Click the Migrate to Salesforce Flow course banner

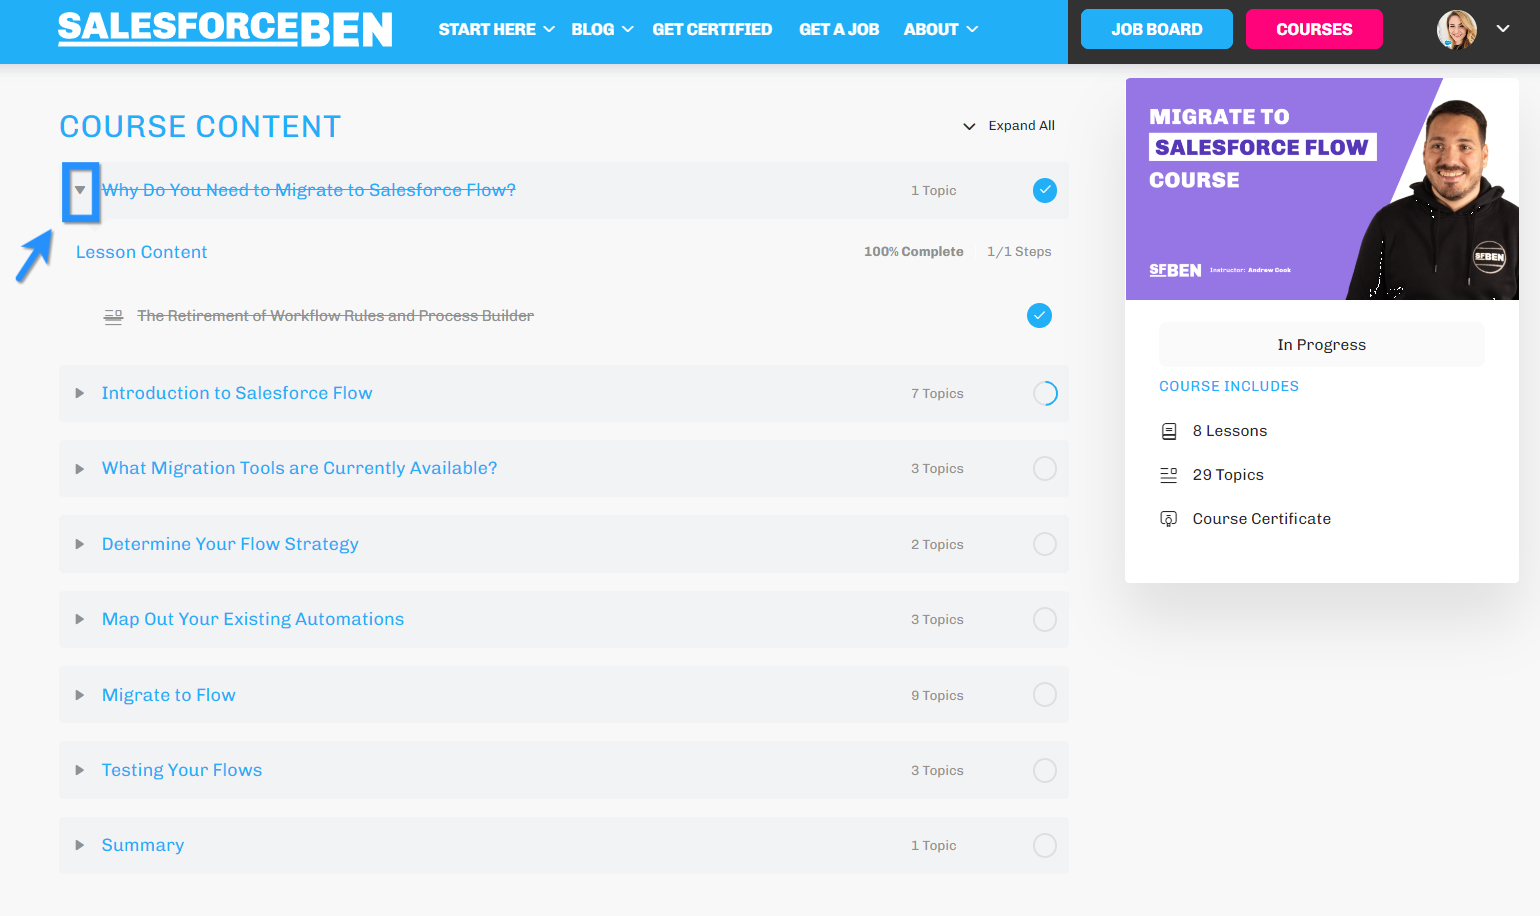pos(1322,189)
